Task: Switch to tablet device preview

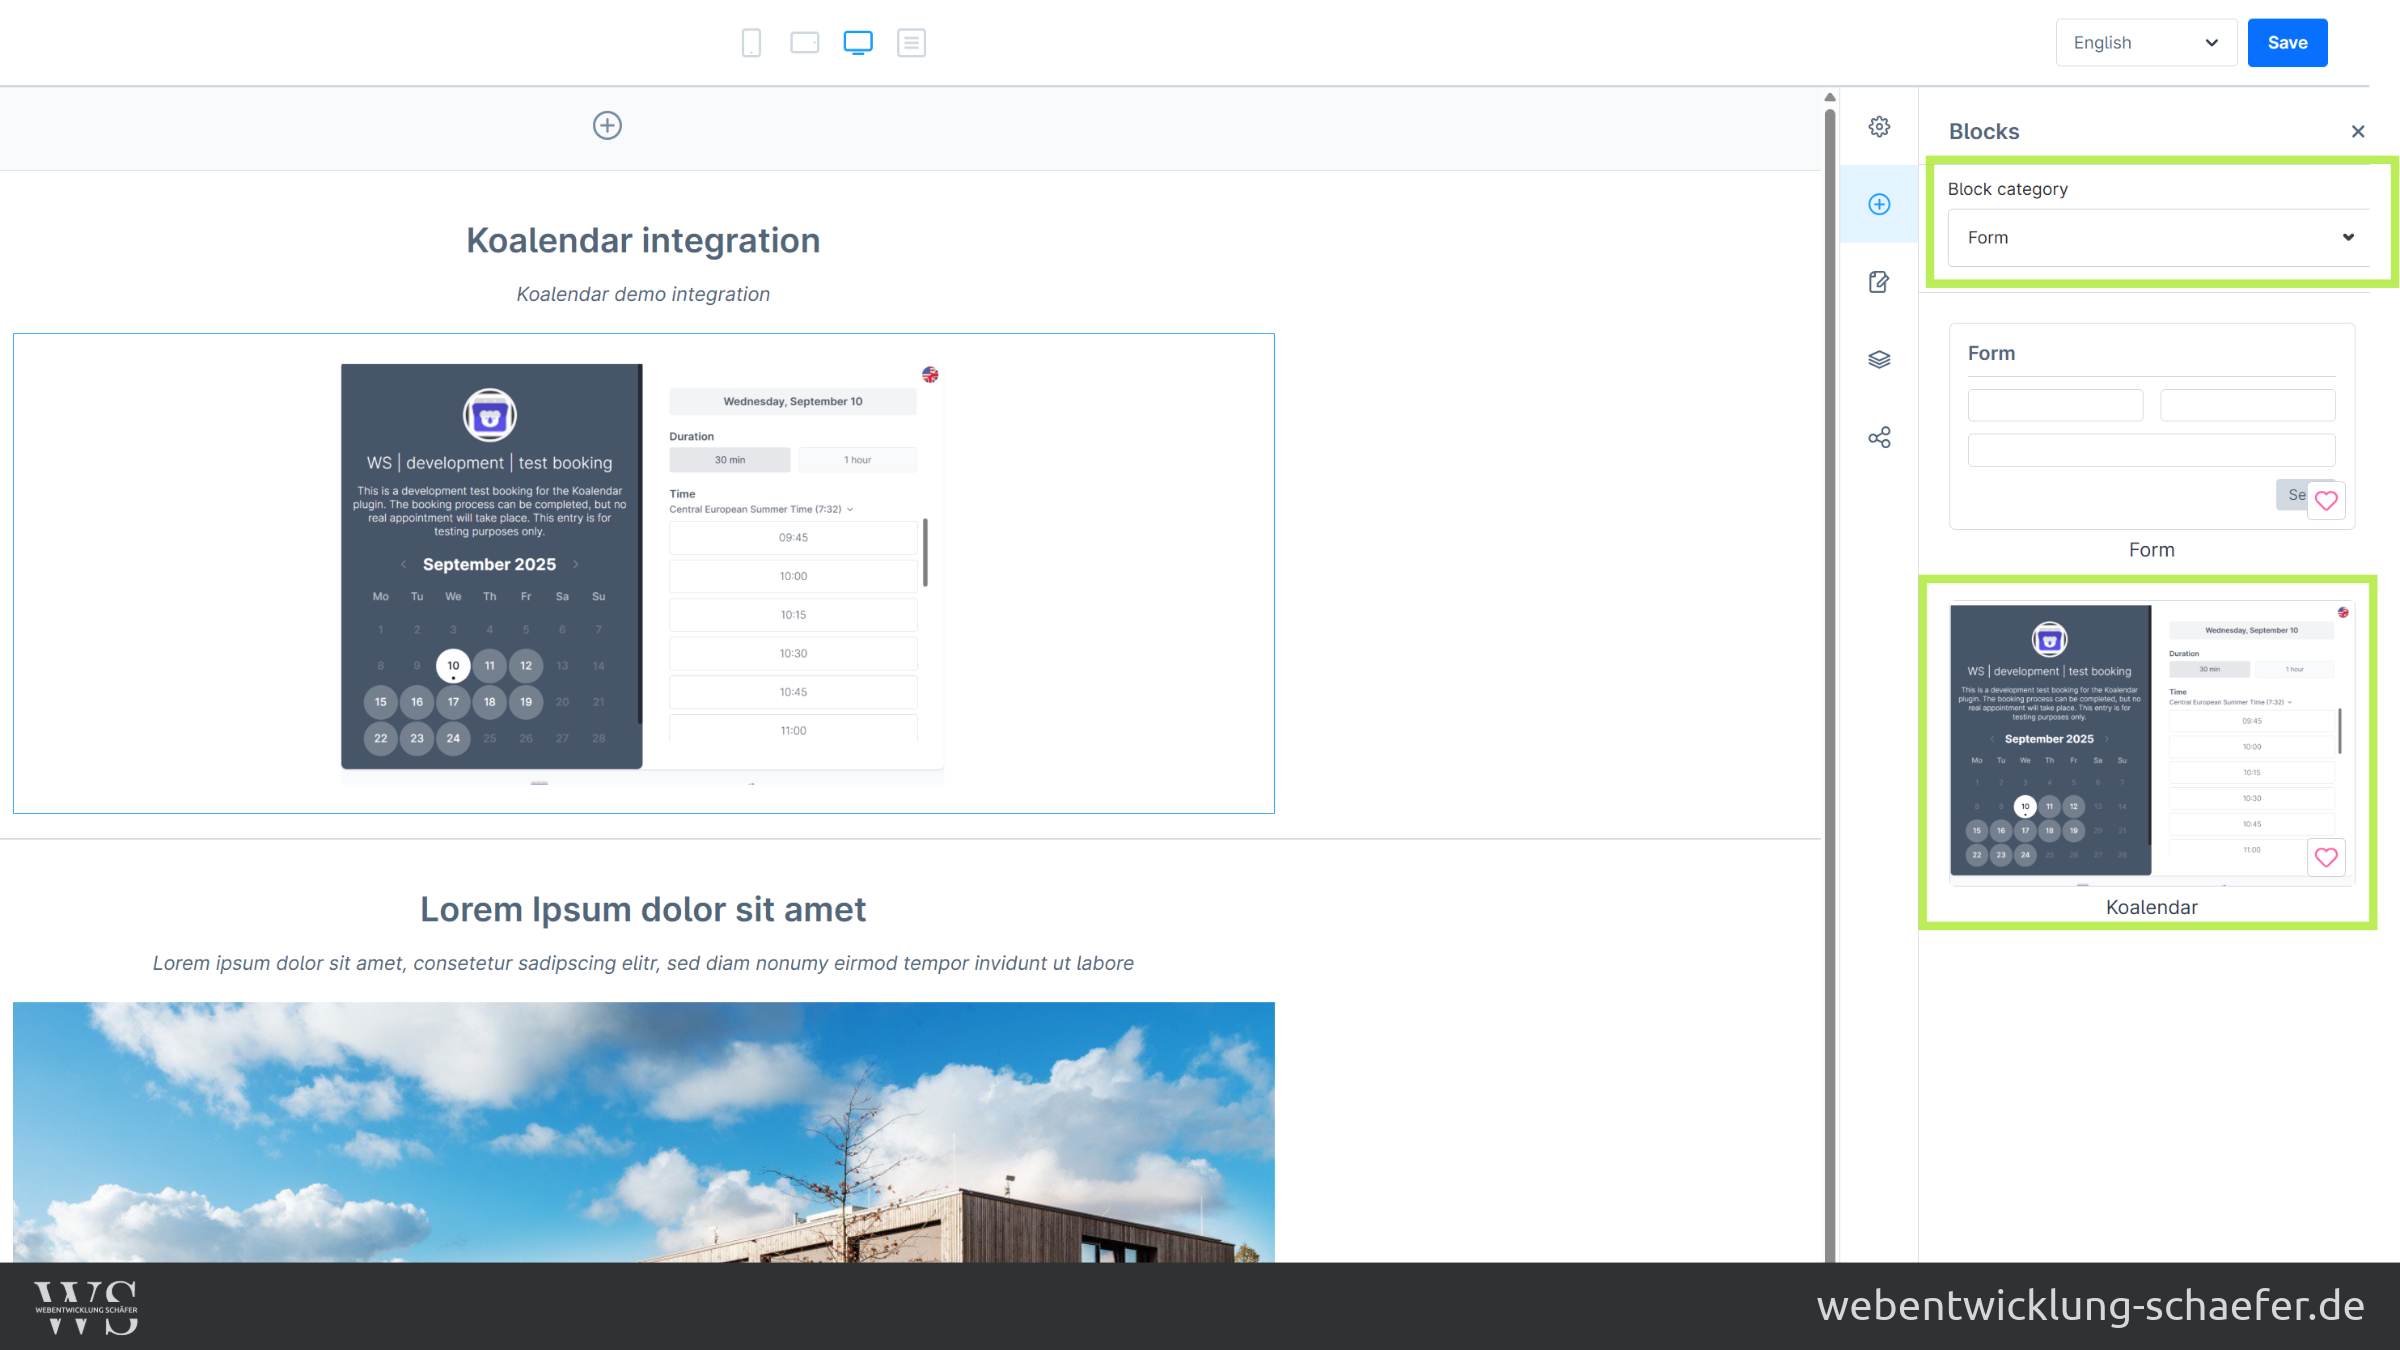Action: tap(804, 43)
